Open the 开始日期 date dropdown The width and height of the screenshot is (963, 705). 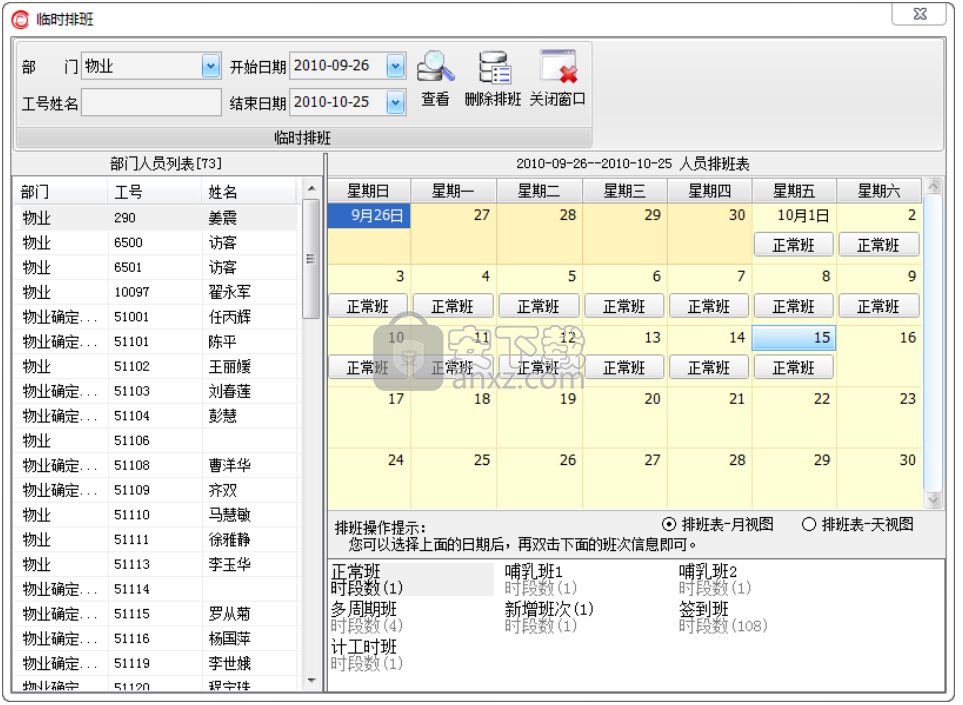(396, 66)
